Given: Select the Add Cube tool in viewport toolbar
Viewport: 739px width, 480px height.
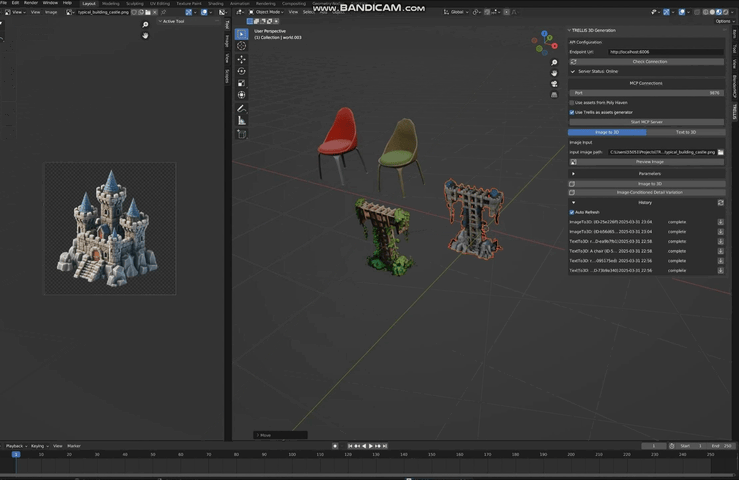Looking at the screenshot, I should tap(241, 134).
